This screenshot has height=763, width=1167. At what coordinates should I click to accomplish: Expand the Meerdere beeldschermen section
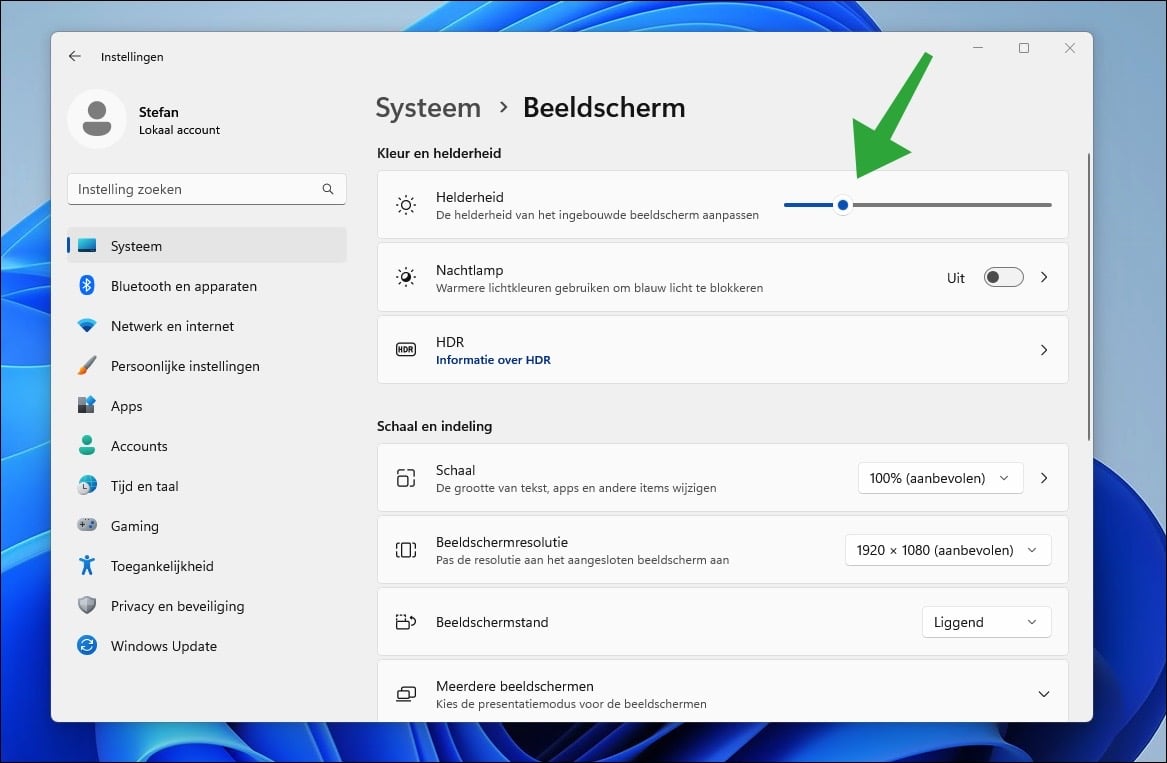tap(1043, 693)
